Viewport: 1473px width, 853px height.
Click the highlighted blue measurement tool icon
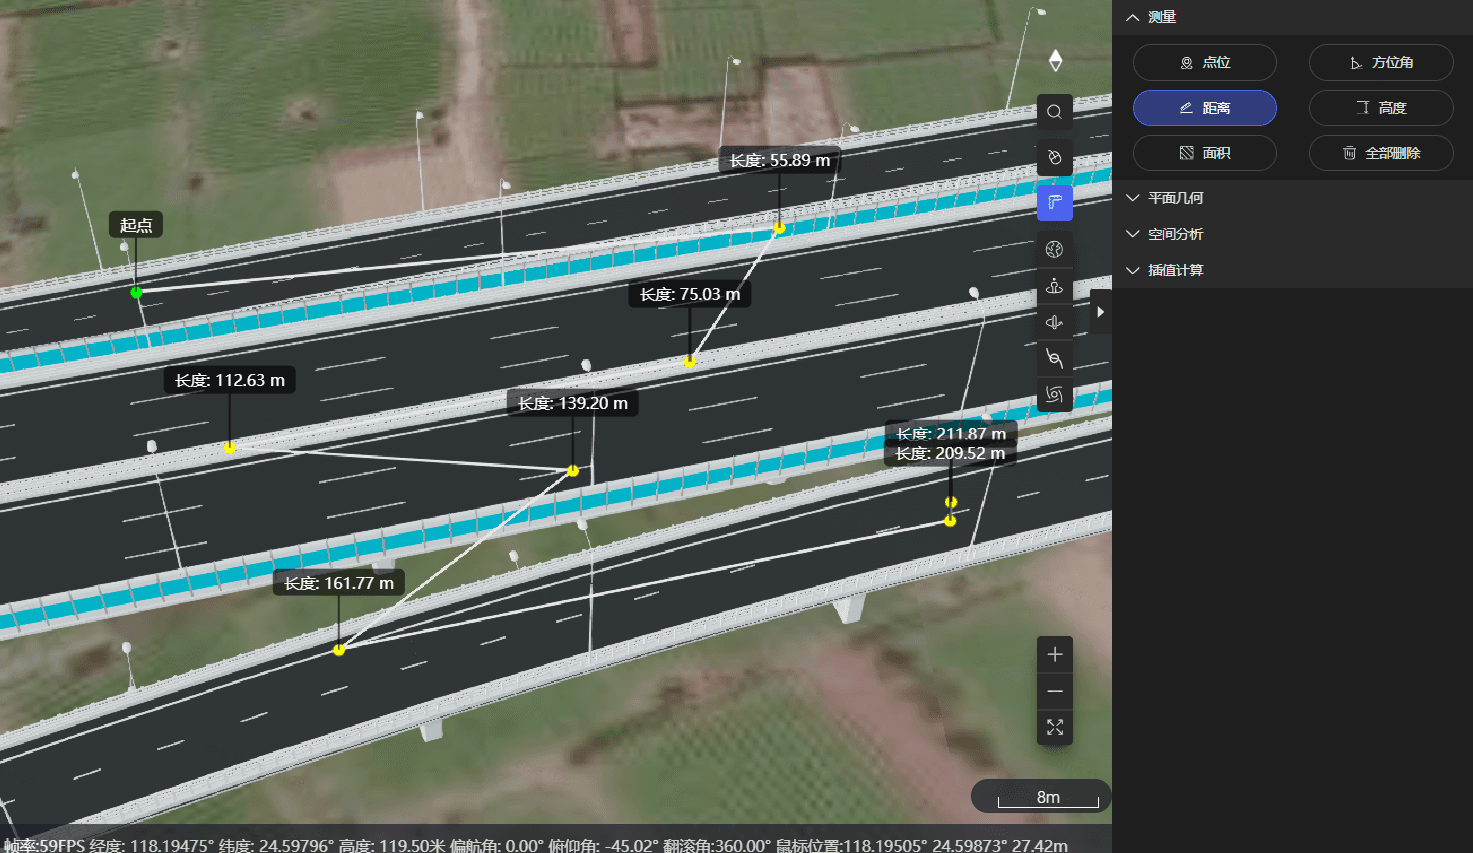coord(1054,203)
